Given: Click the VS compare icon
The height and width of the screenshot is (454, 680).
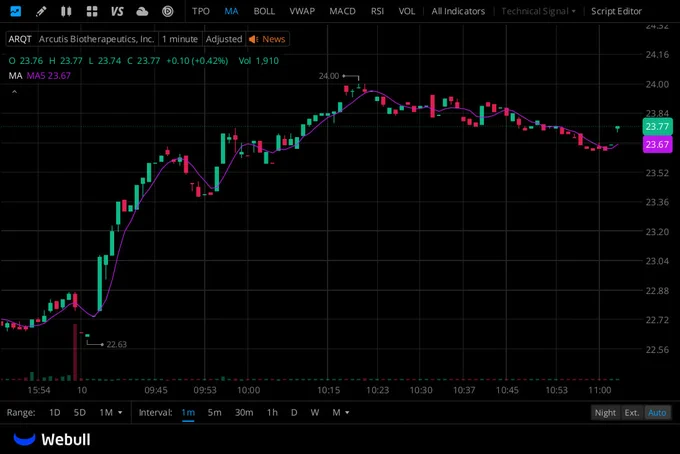Looking at the screenshot, I should click(x=117, y=11).
